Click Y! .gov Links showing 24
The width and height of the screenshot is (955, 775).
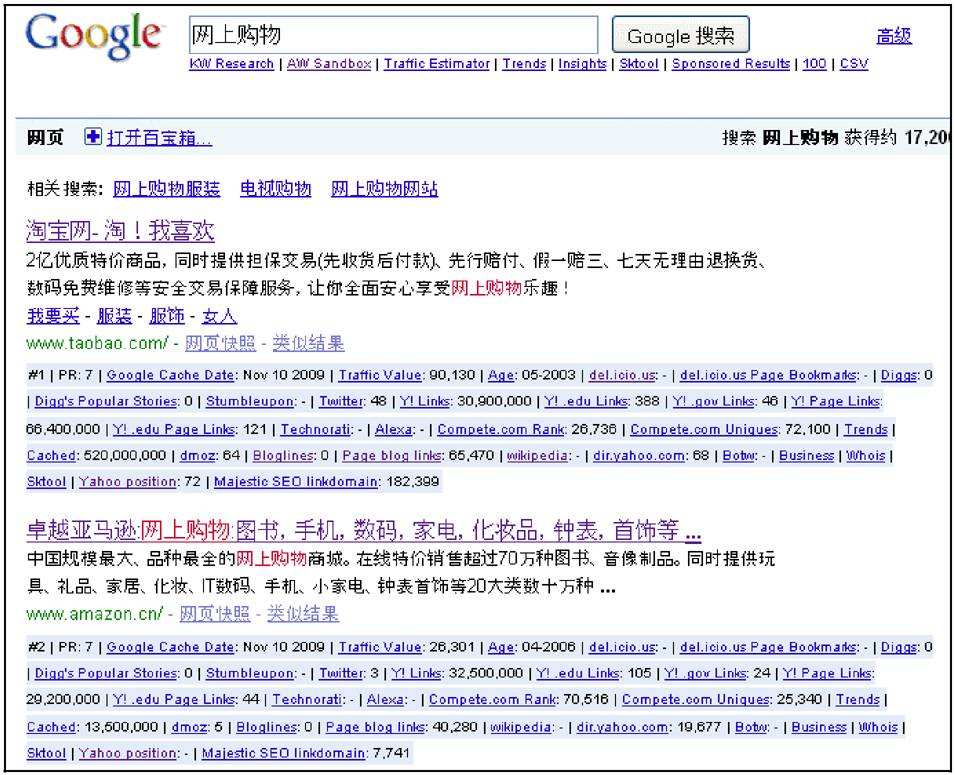point(705,673)
